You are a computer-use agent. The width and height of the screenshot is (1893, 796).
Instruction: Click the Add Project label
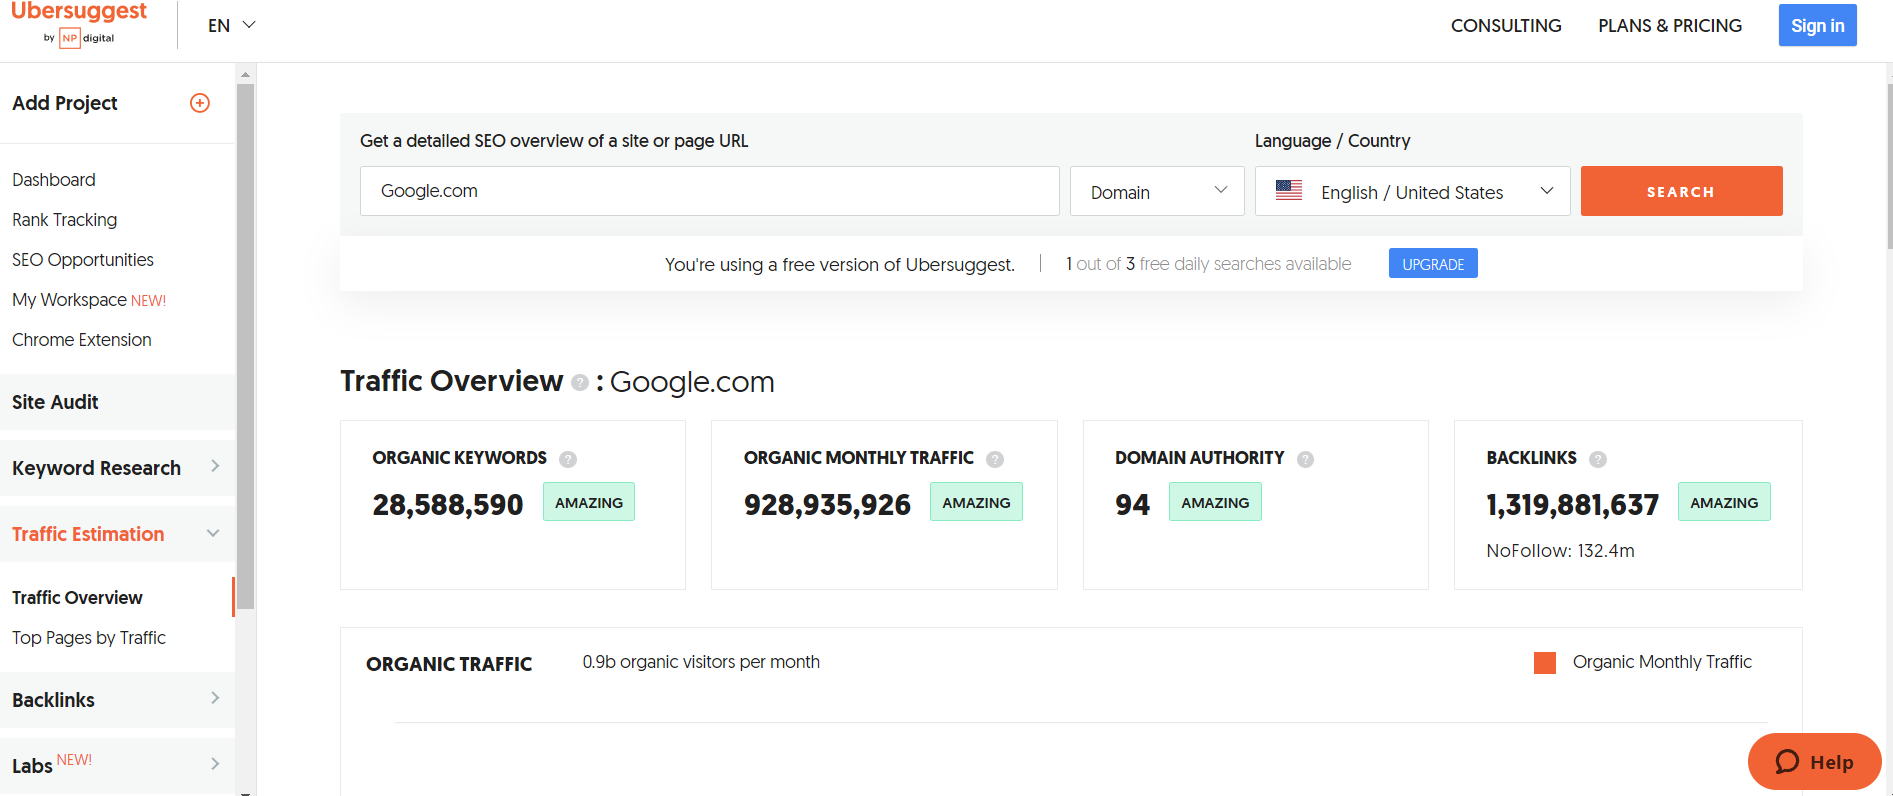point(65,103)
